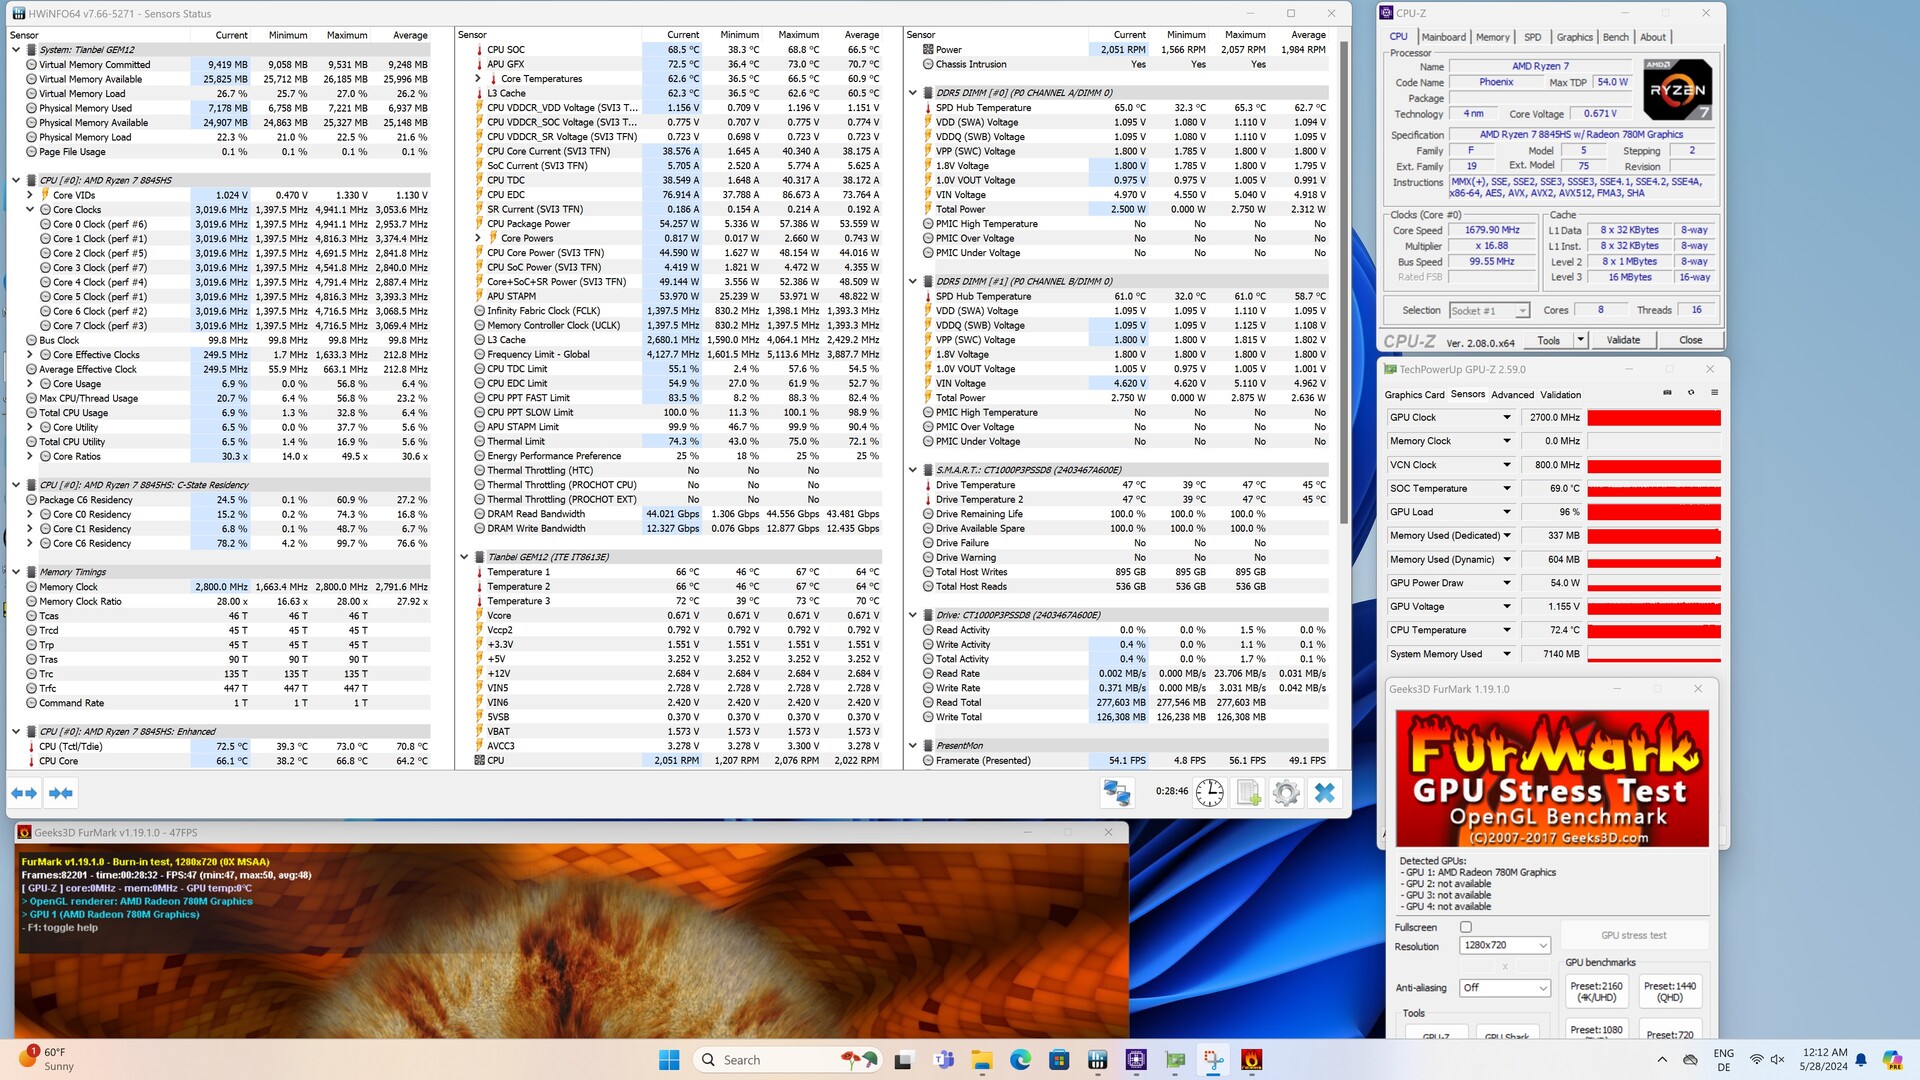Open ENG DE language switcher
1920x1080 pixels.
[x=1723, y=1060]
